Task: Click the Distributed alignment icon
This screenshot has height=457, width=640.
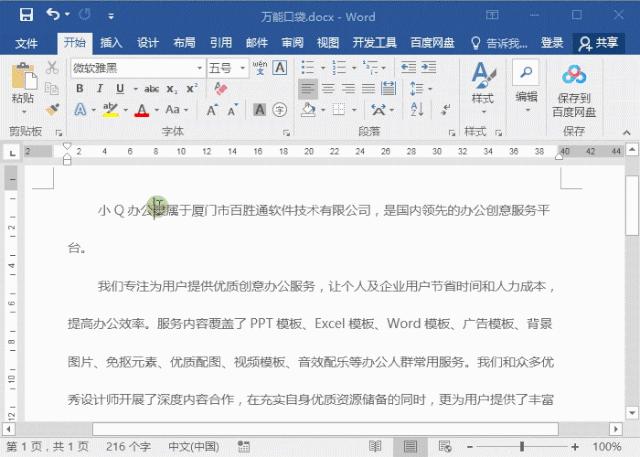Action: click(388, 89)
